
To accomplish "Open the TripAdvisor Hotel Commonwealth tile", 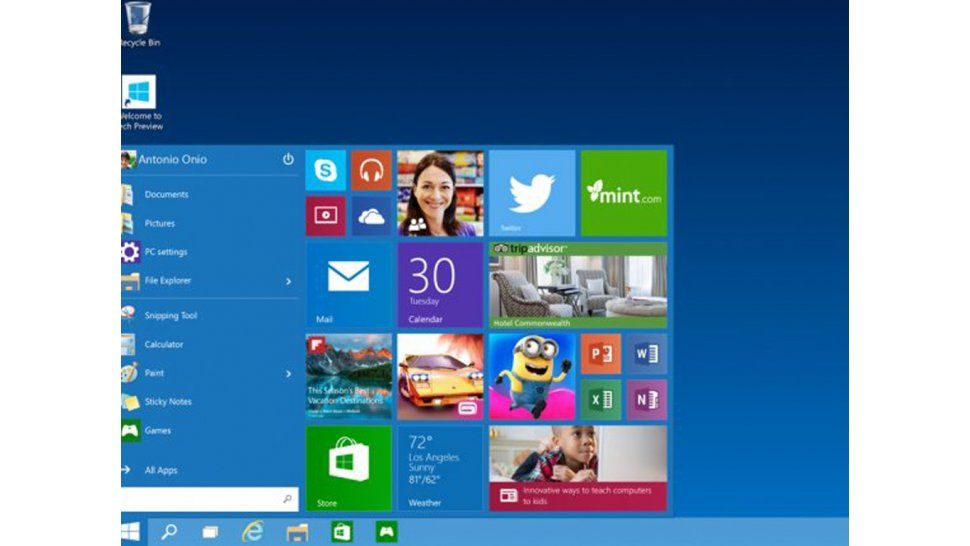I will click(x=578, y=285).
